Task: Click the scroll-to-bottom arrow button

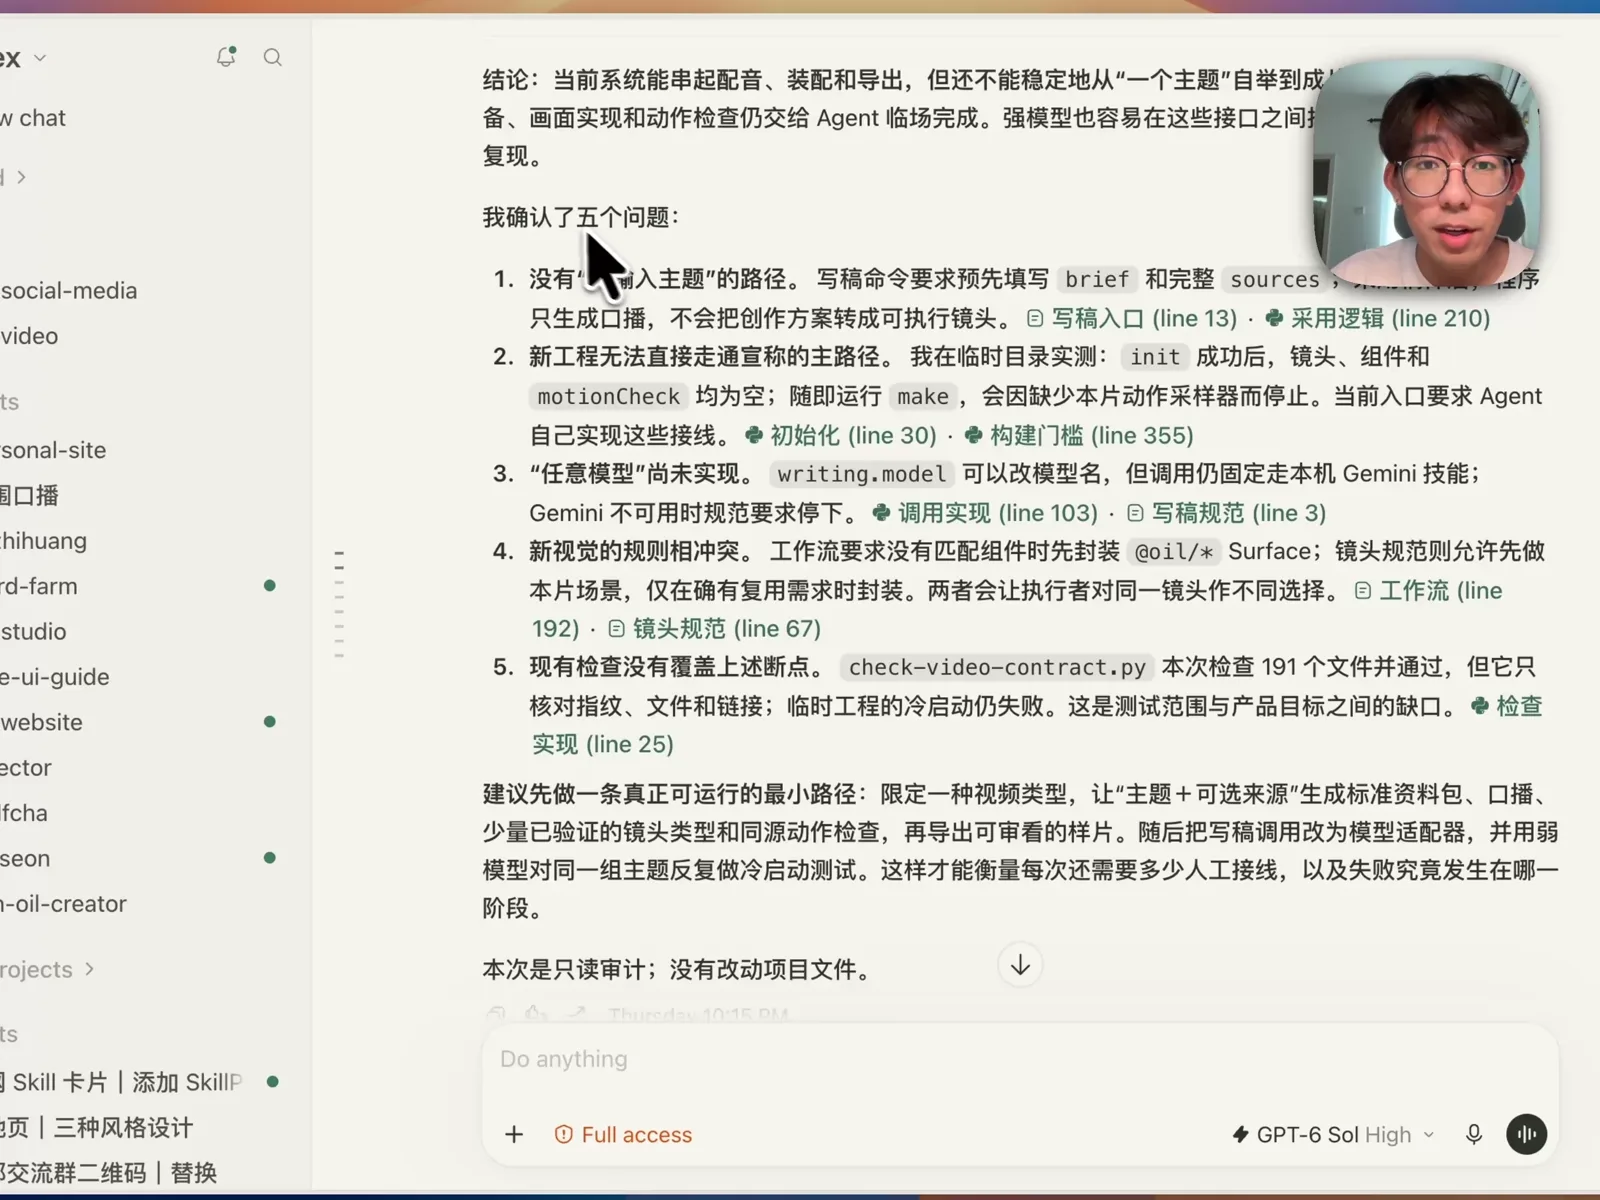Action: (x=1020, y=965)
